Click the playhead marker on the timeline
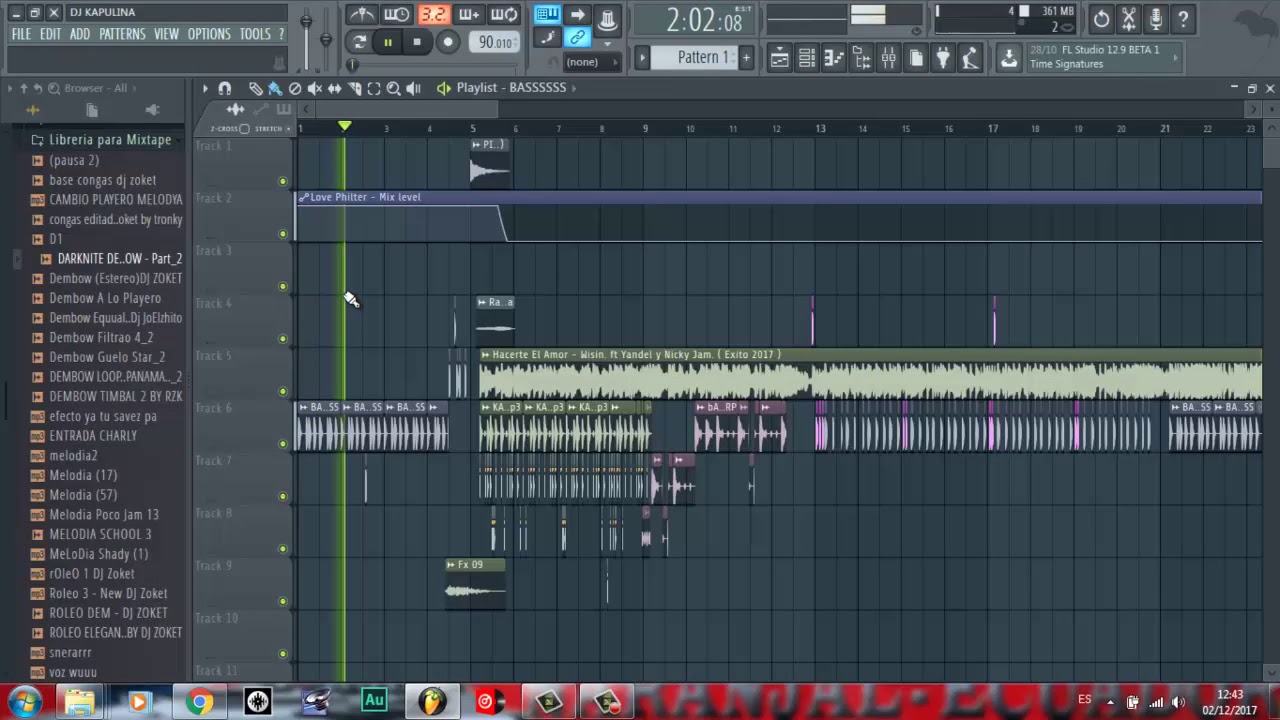 coord(345,127)
